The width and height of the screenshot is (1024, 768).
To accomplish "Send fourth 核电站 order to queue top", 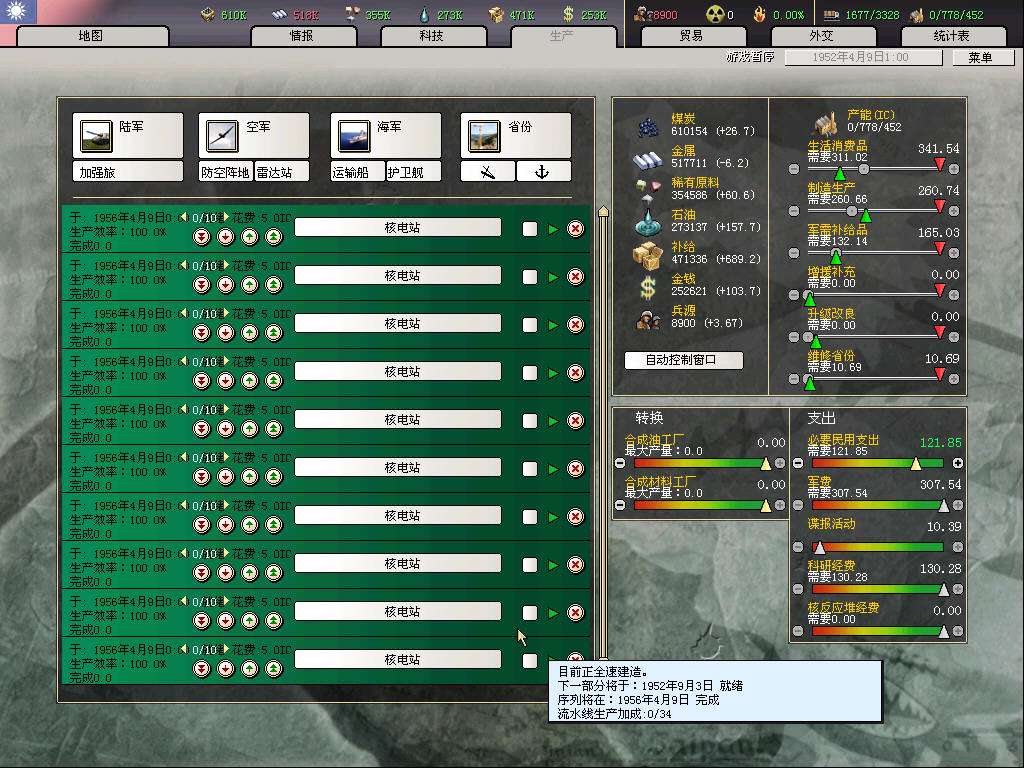I will click(x=274, y=381).
